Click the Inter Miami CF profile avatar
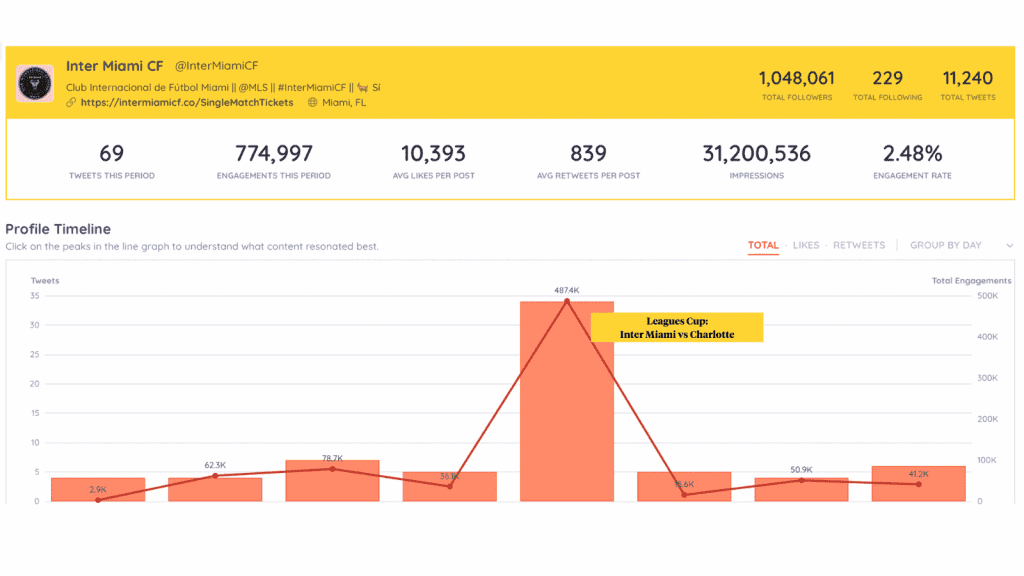This screenshot has width=1024, height=576. (35, 84)
